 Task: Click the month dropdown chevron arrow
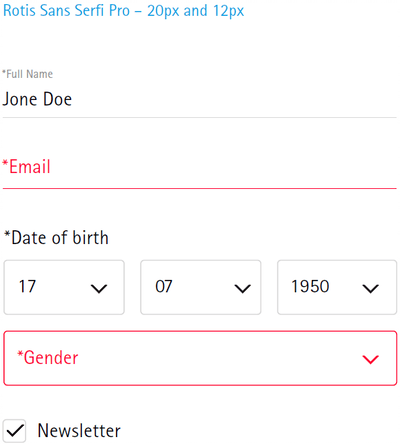(242, 288)
